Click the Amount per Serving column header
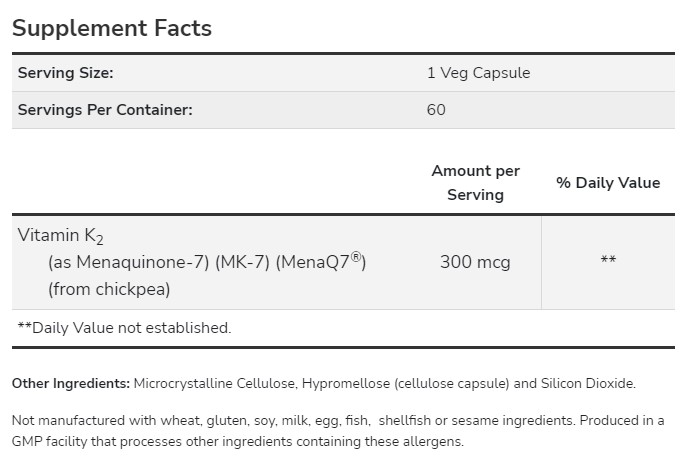This screenshot has width=684, height=461. tap(475, 183)
